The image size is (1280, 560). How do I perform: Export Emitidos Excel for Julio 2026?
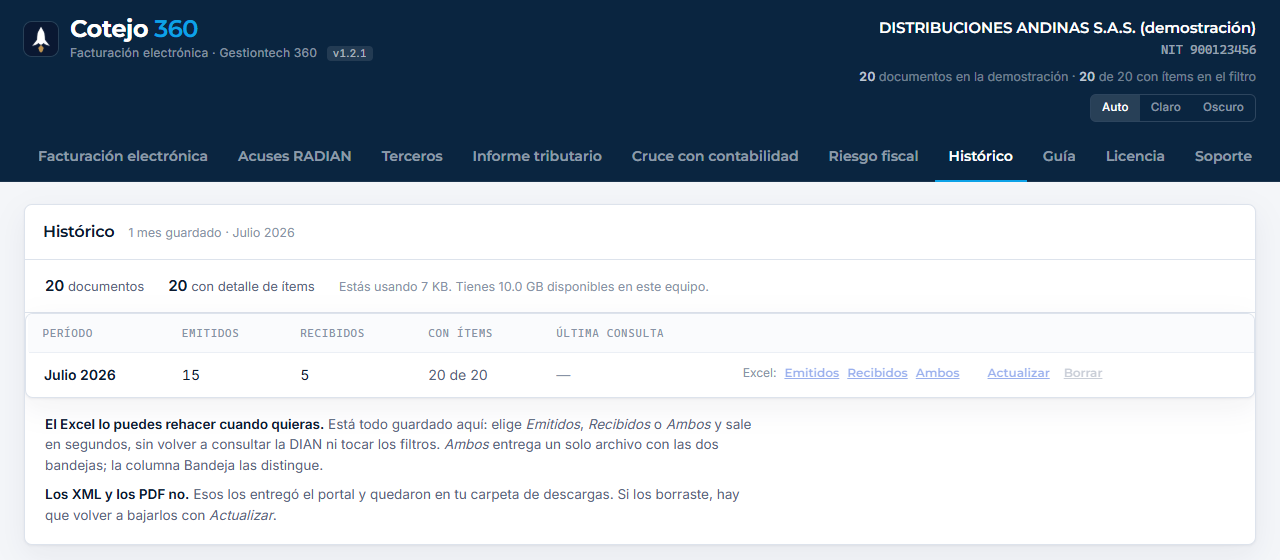pyautogui.click(x=812, y=373)
